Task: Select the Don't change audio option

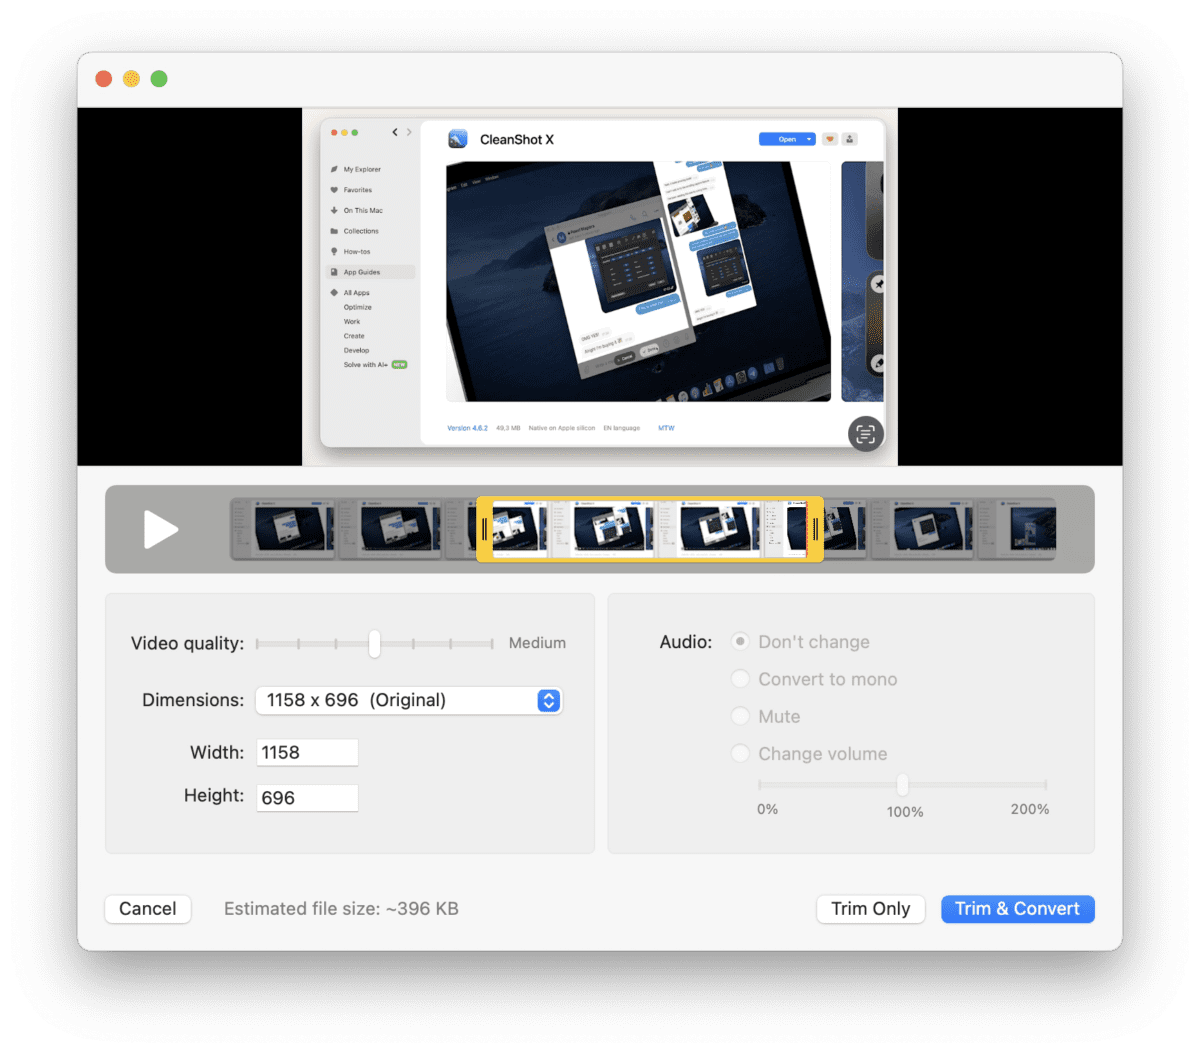Action: 740,641
